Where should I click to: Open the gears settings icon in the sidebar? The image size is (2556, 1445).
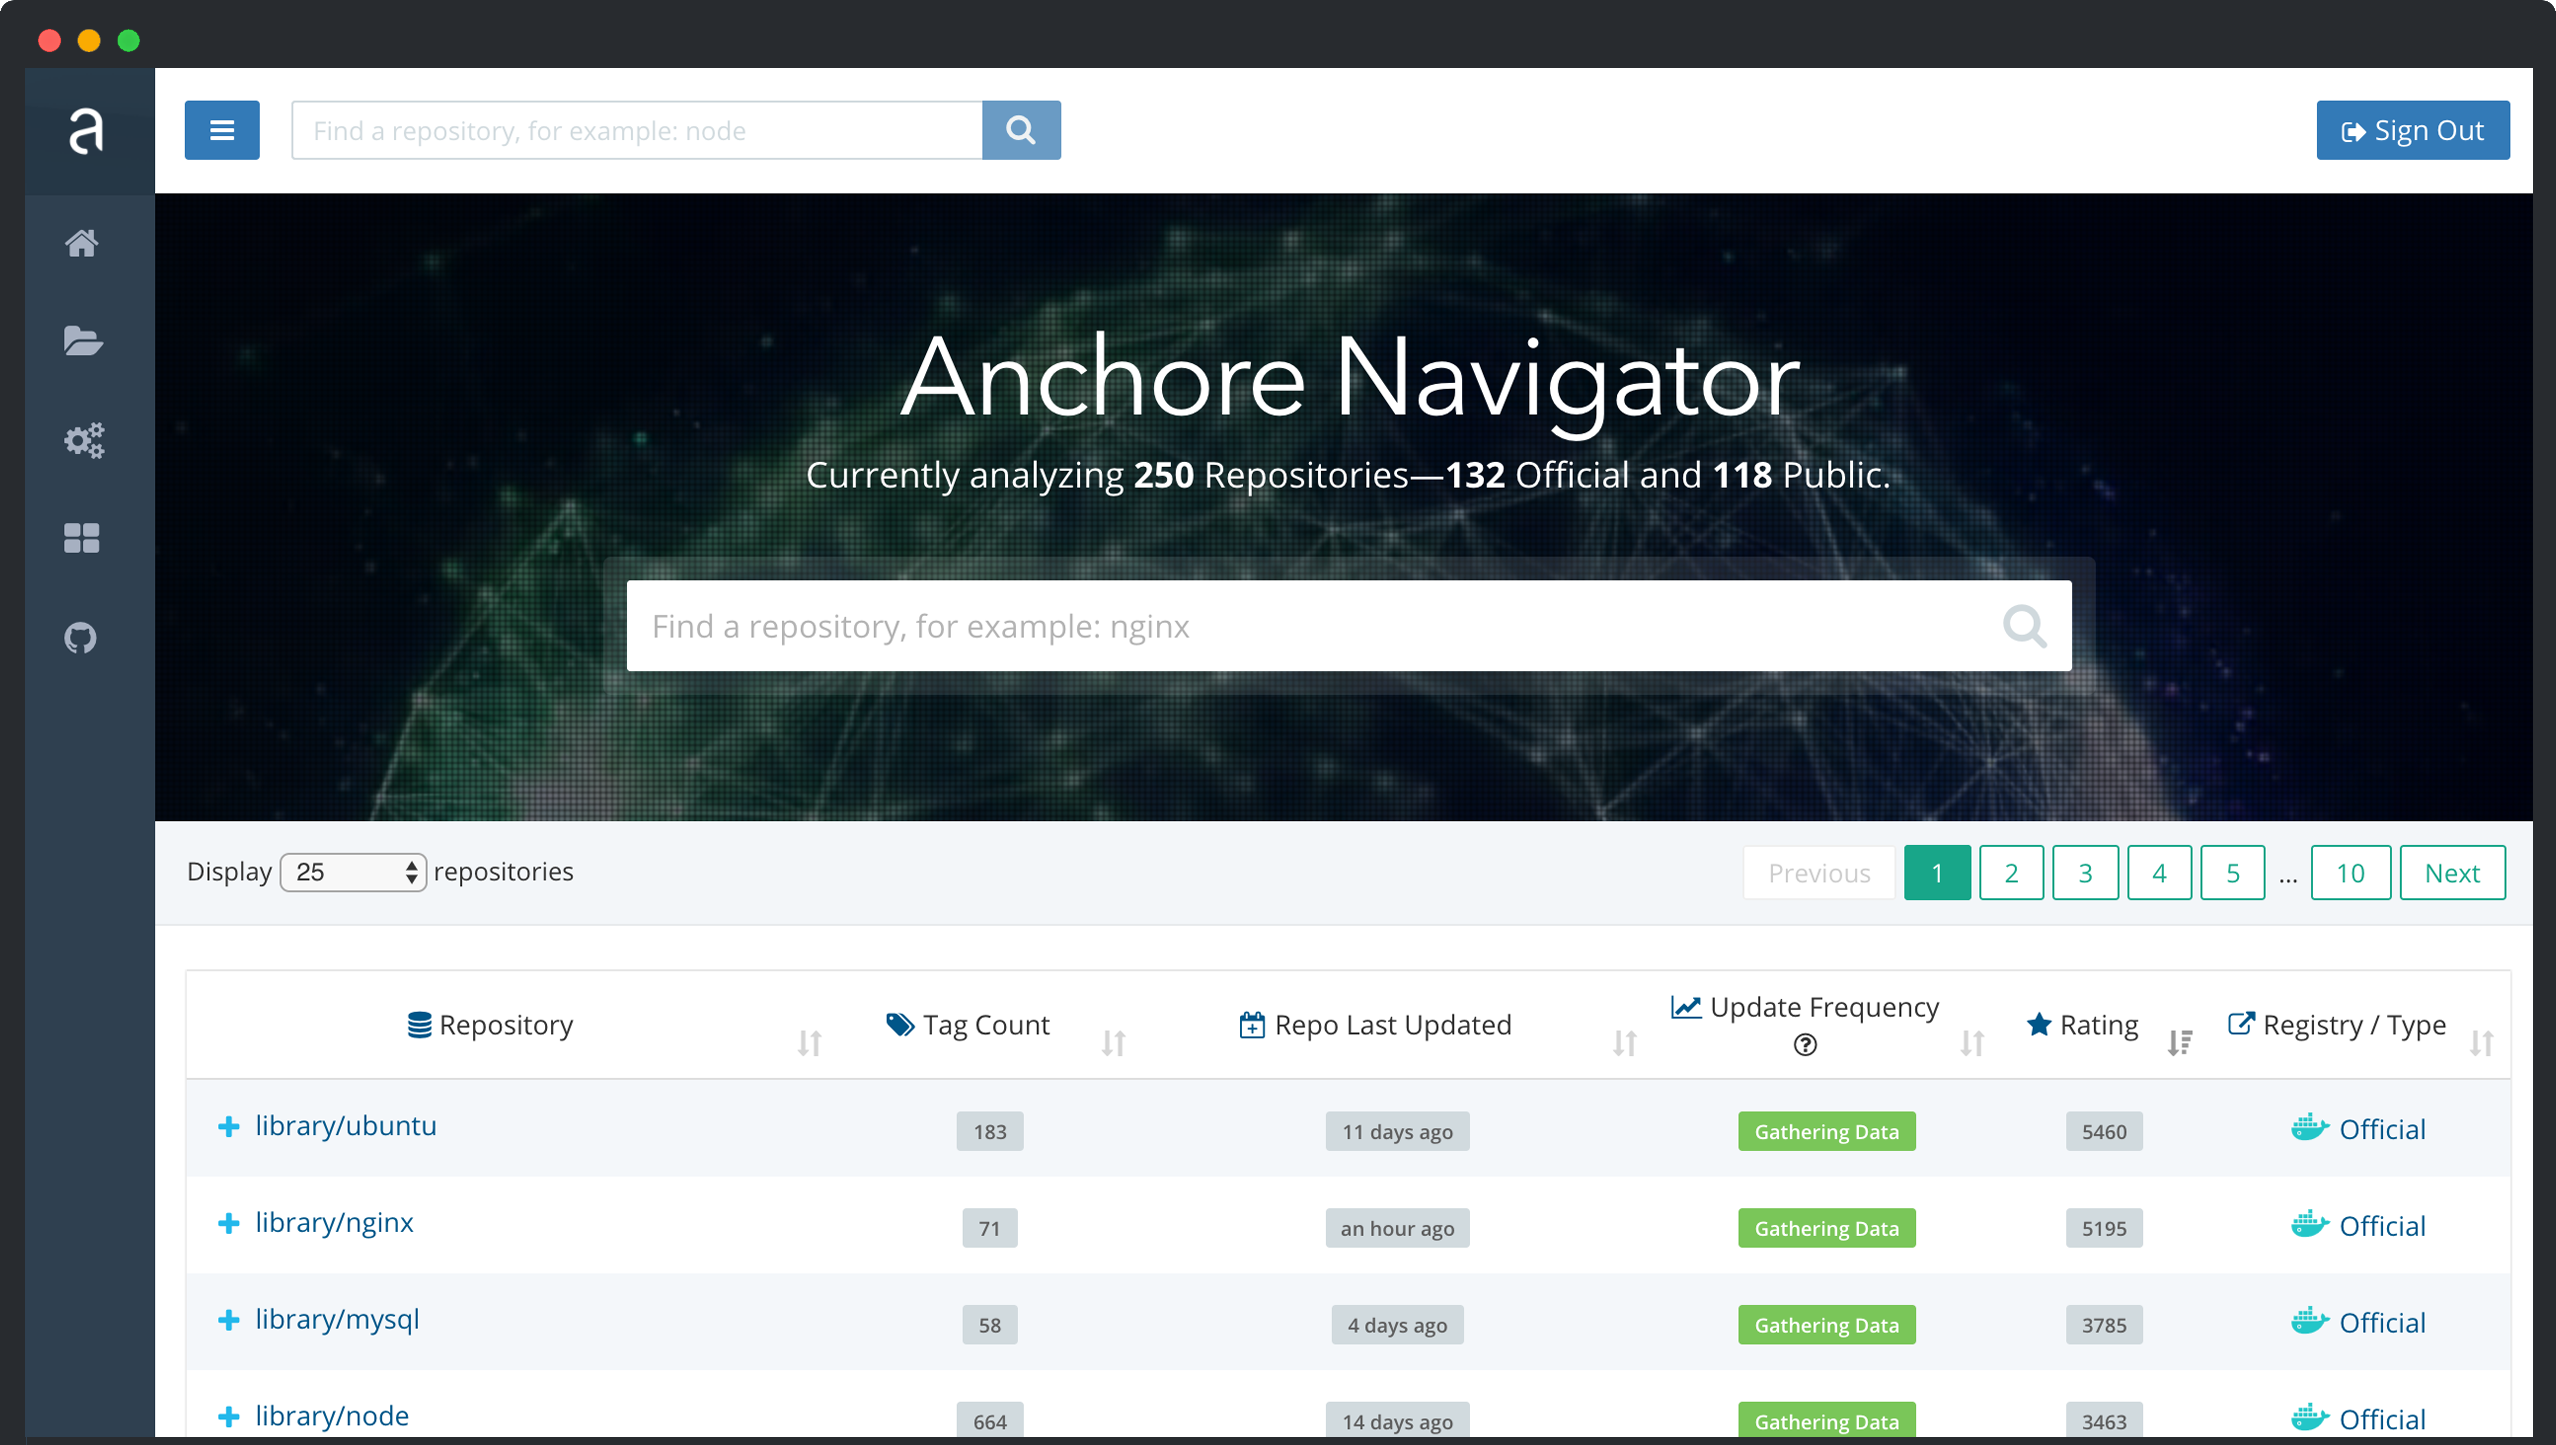click(x=84, y=440)
